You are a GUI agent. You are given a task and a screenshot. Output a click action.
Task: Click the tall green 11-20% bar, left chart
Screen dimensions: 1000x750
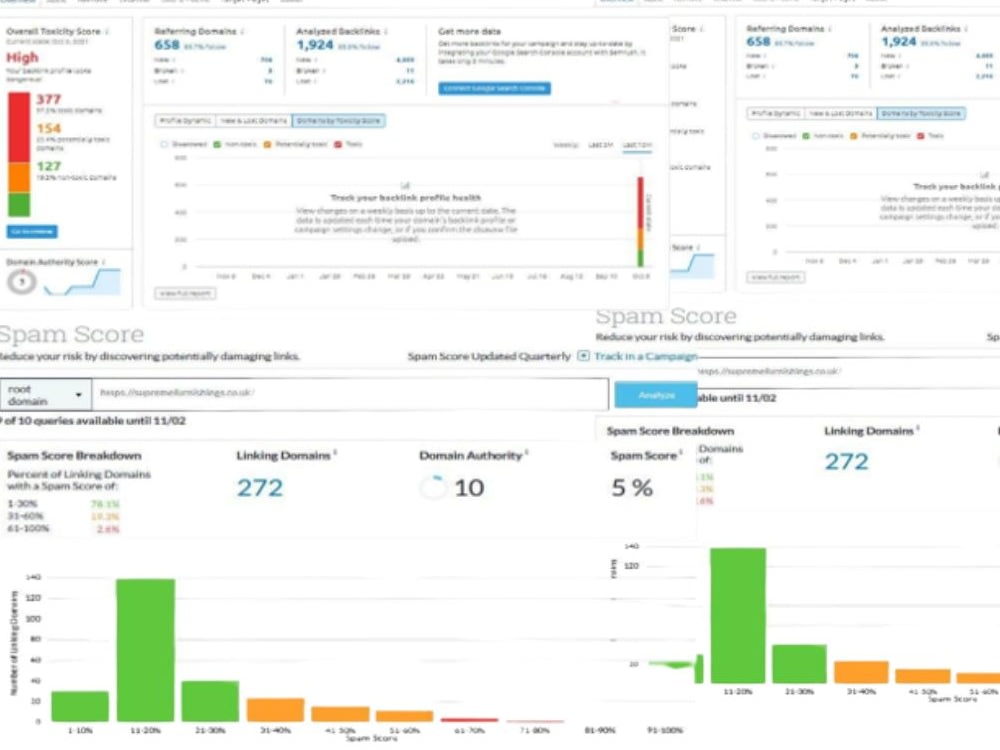point(145,651)
